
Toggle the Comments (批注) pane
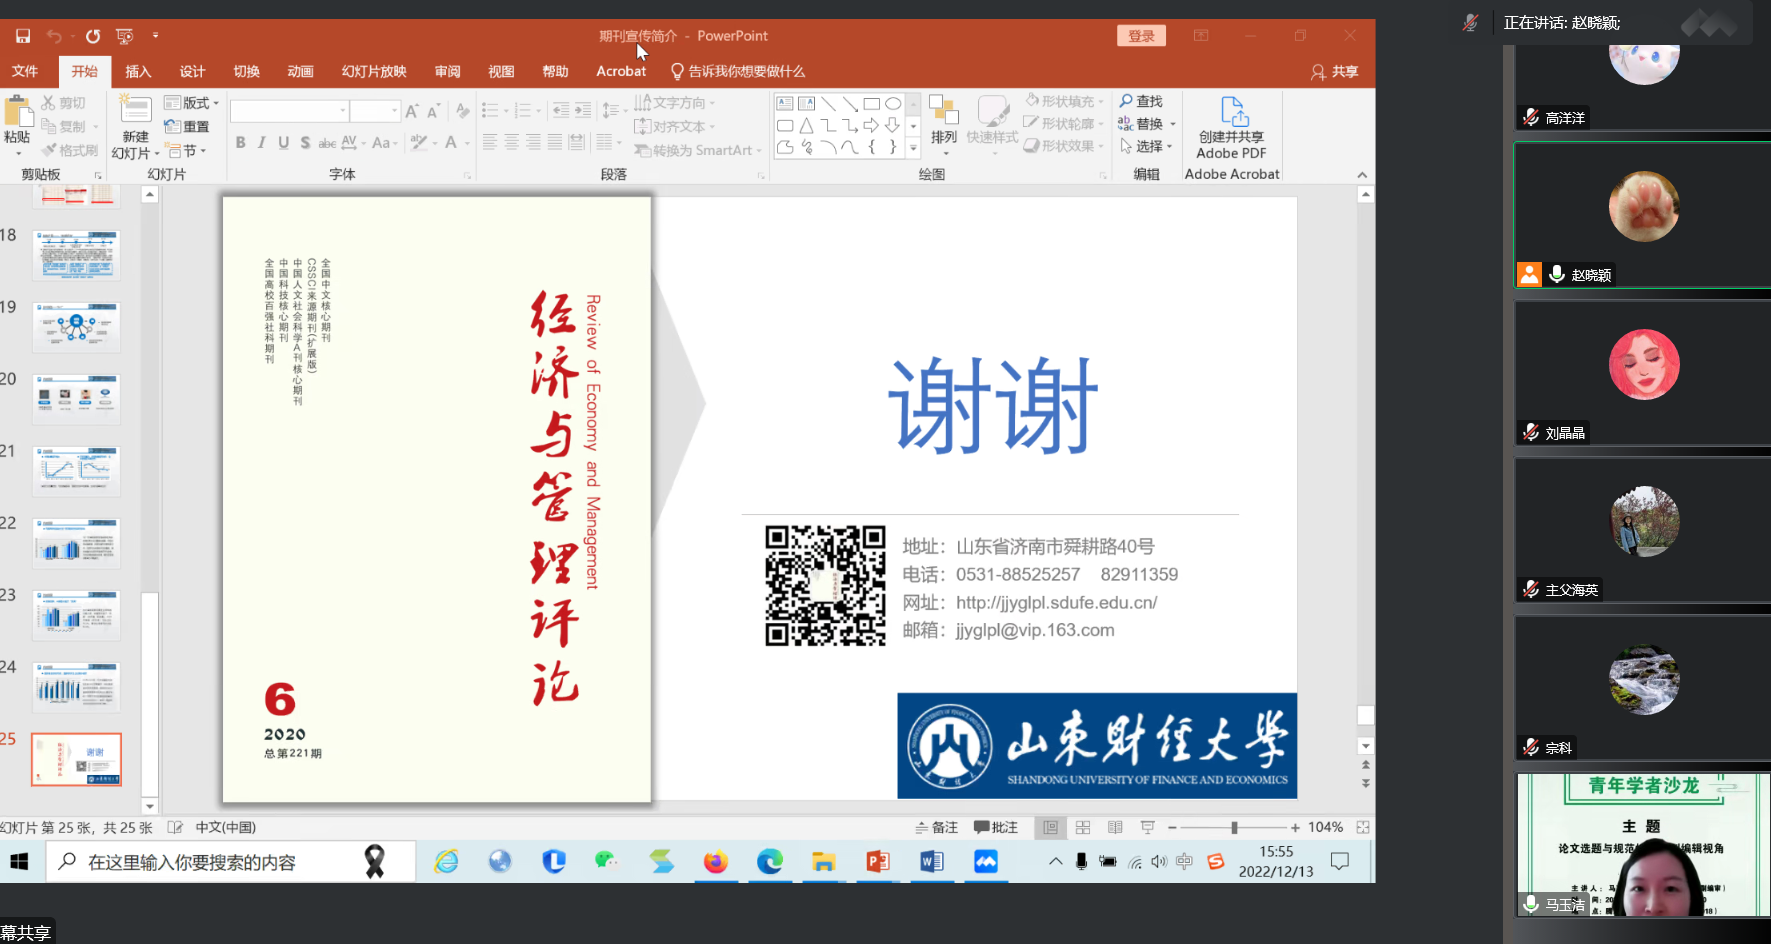tap(996, 828)
